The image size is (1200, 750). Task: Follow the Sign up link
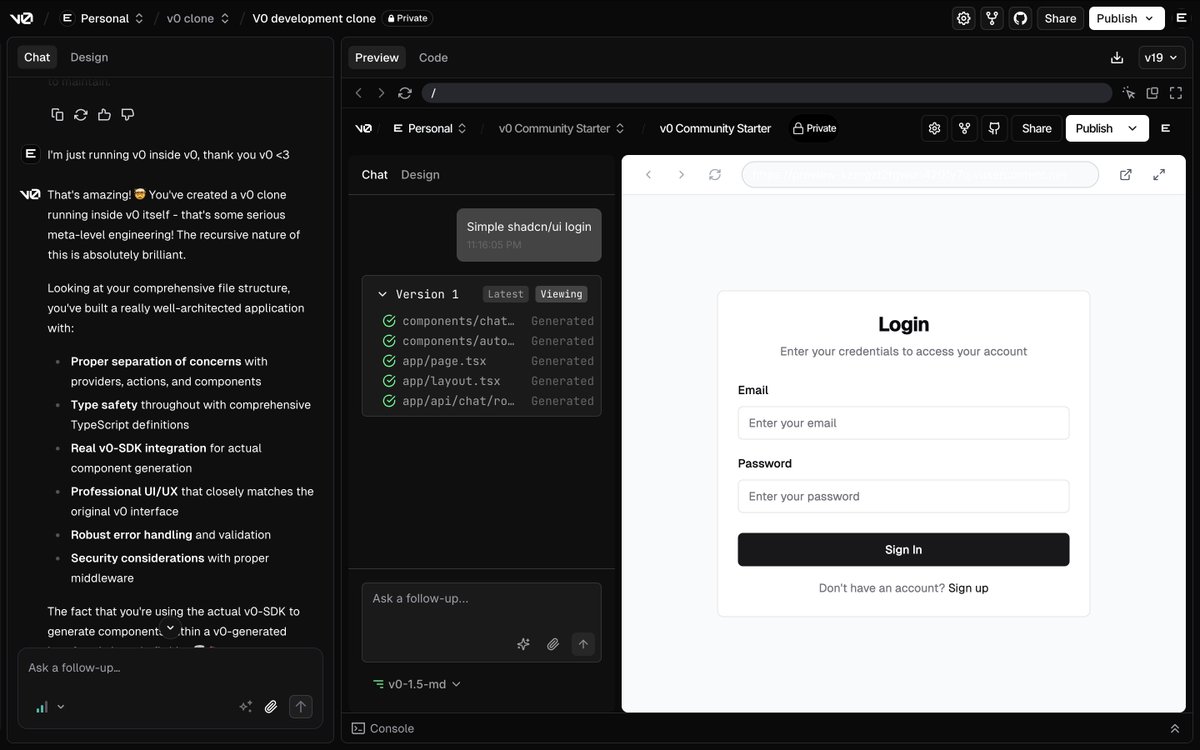point(968,588)
